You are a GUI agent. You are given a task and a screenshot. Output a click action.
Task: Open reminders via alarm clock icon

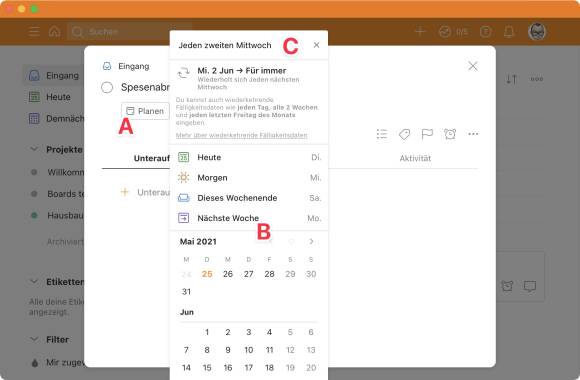pos(450,134)
